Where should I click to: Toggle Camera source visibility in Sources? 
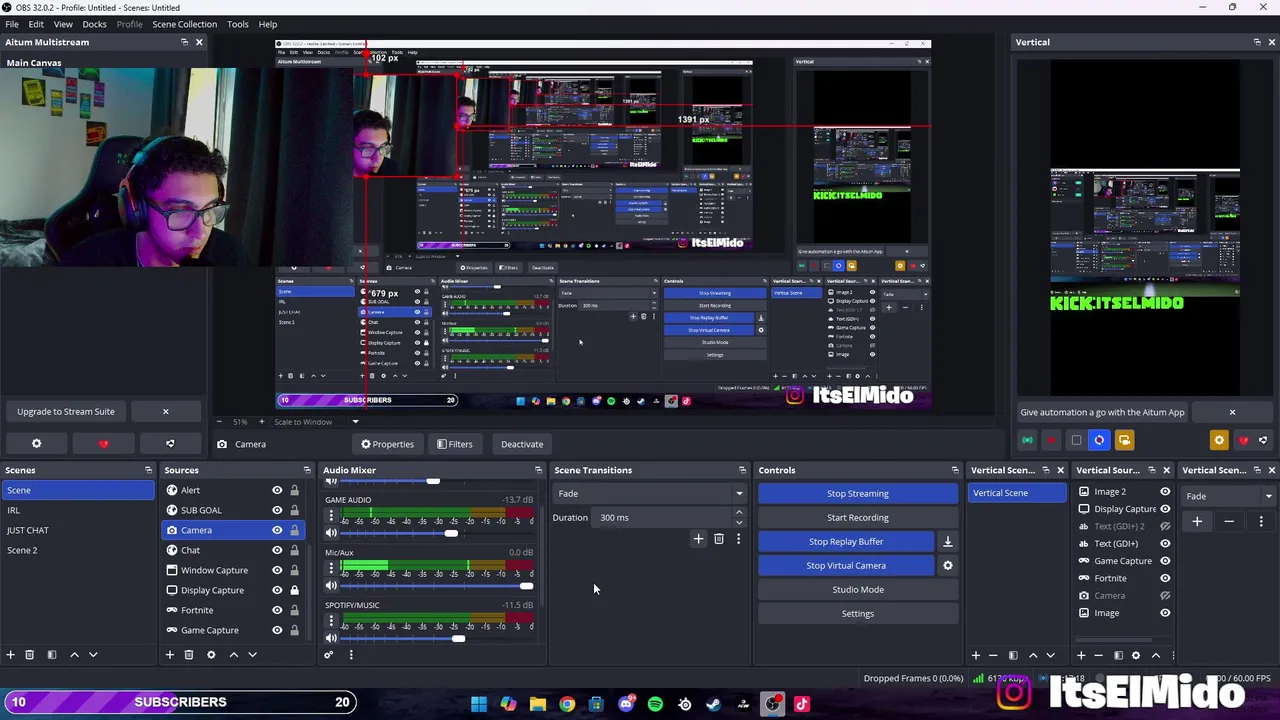(x=277, y=530)
